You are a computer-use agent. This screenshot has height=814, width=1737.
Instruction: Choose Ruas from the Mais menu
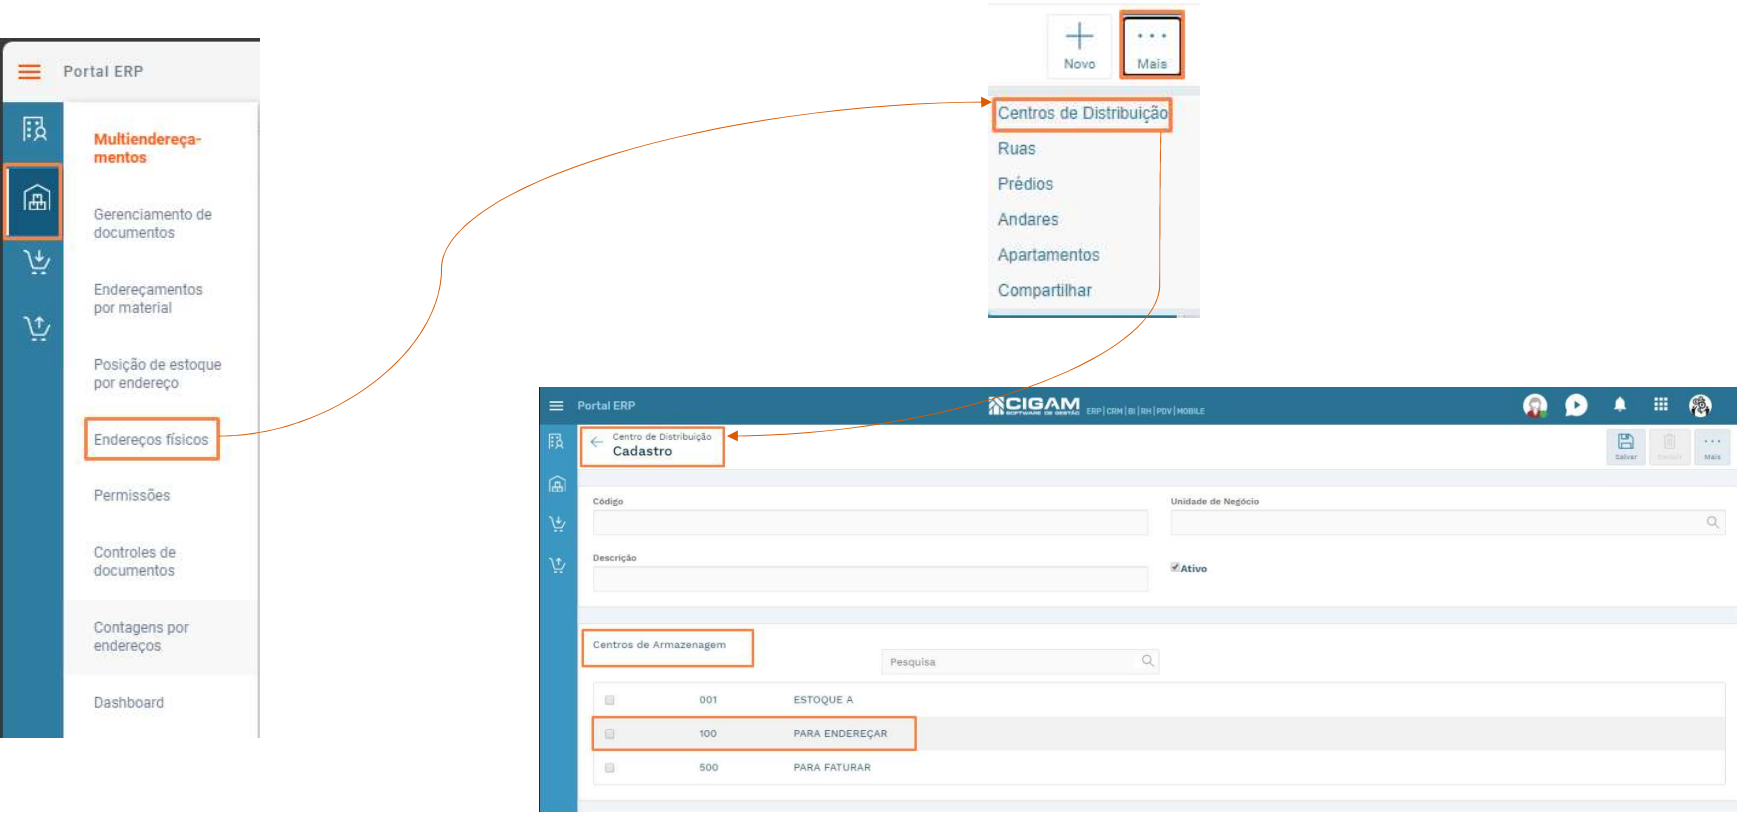pos(1016,149)
